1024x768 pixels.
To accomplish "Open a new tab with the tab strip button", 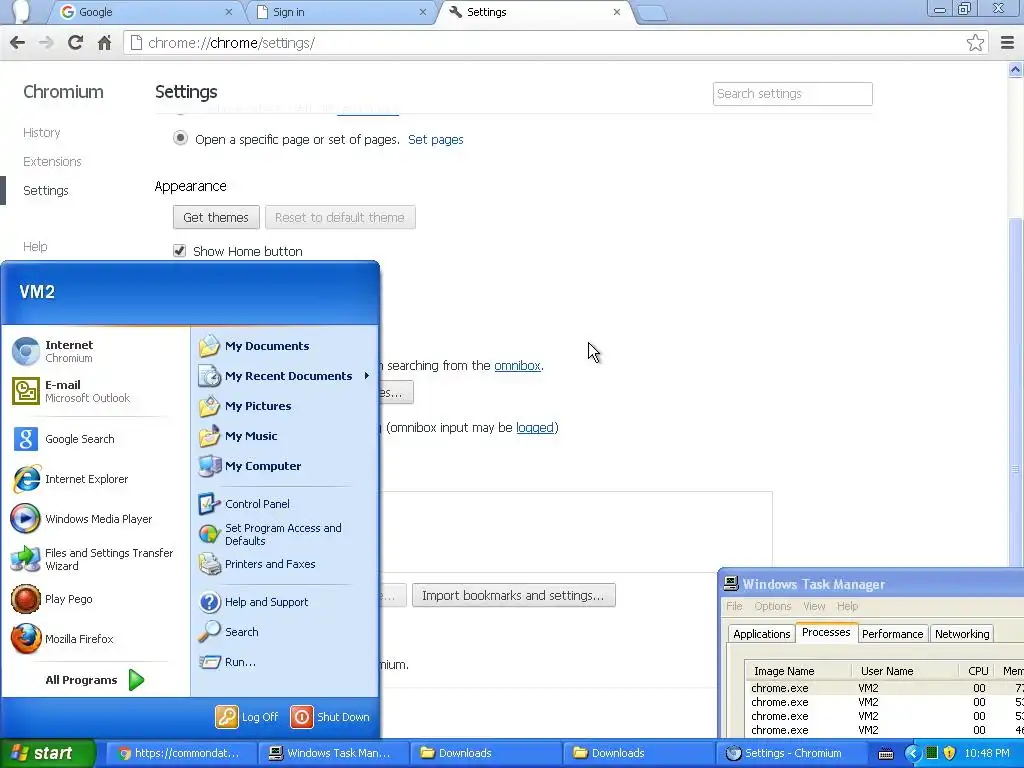I will pyautogui.click(x=651, y=13).
